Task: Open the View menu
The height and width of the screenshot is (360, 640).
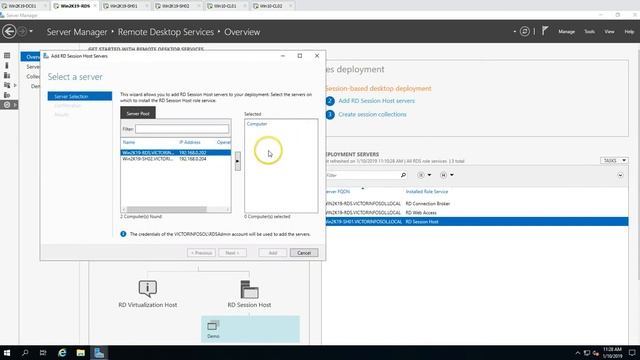Action: pos(609,31)
